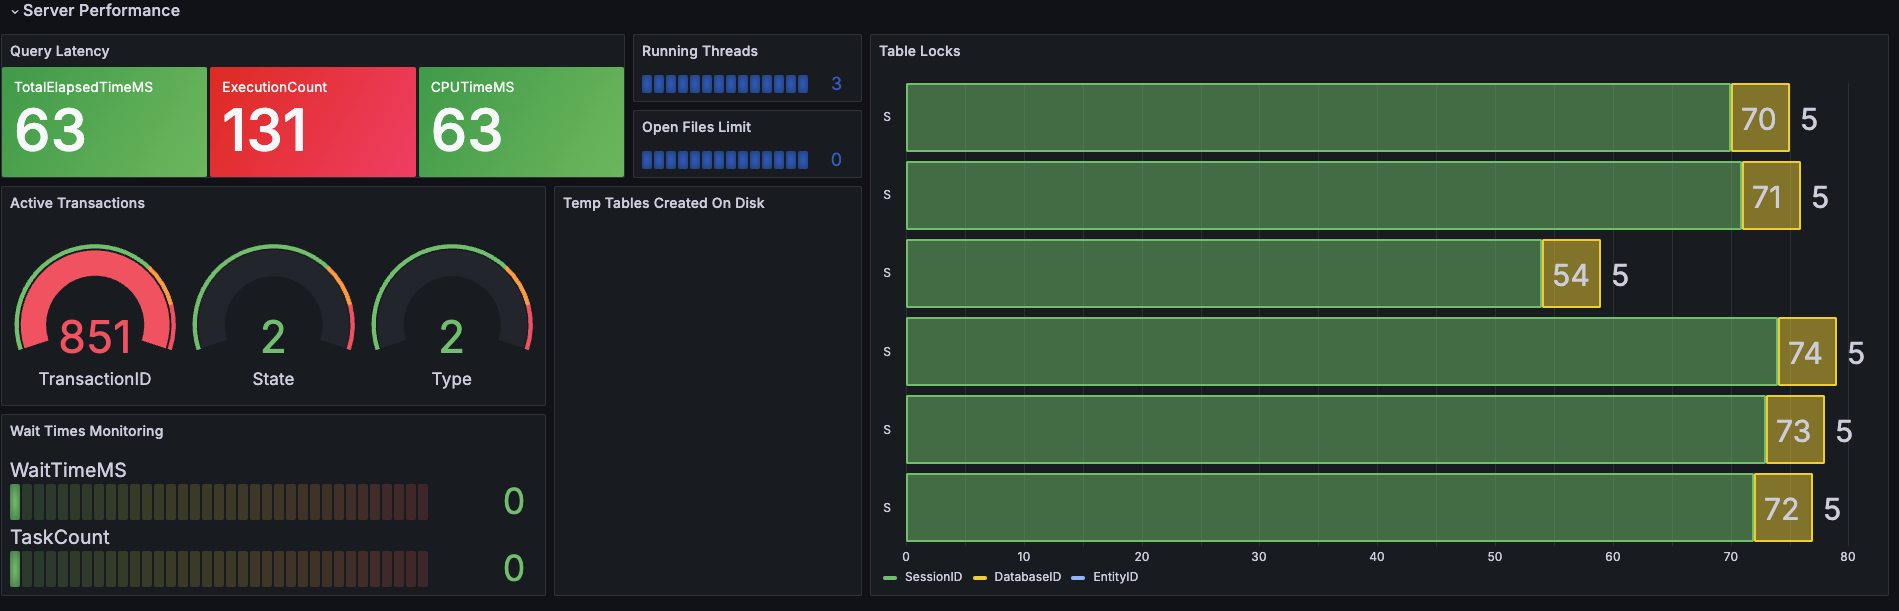Click the red ExecutionCount stat tile
The image size is (1899, 611).
point(312,122)
